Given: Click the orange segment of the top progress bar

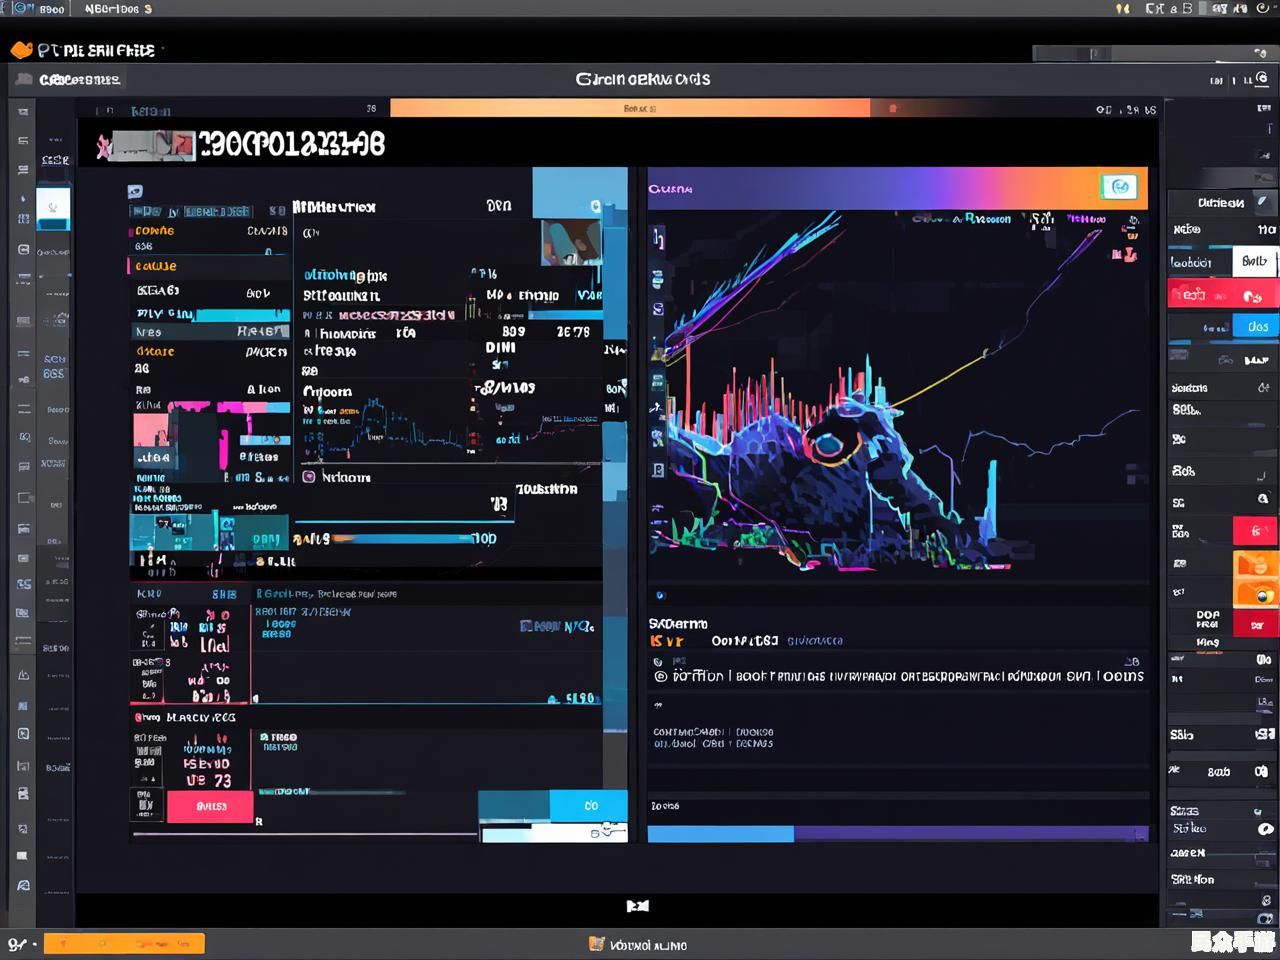Looking at the screenshot, I should (x=629, y=108).
